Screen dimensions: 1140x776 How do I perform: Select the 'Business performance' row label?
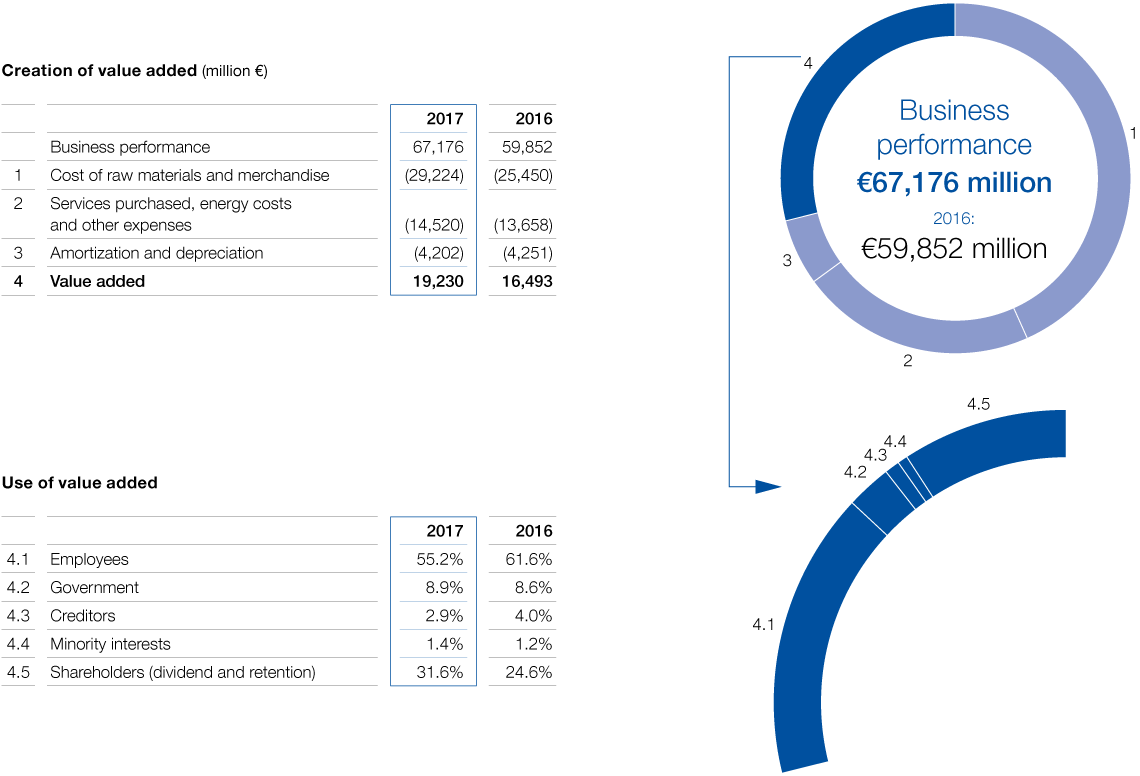(130, 147)
